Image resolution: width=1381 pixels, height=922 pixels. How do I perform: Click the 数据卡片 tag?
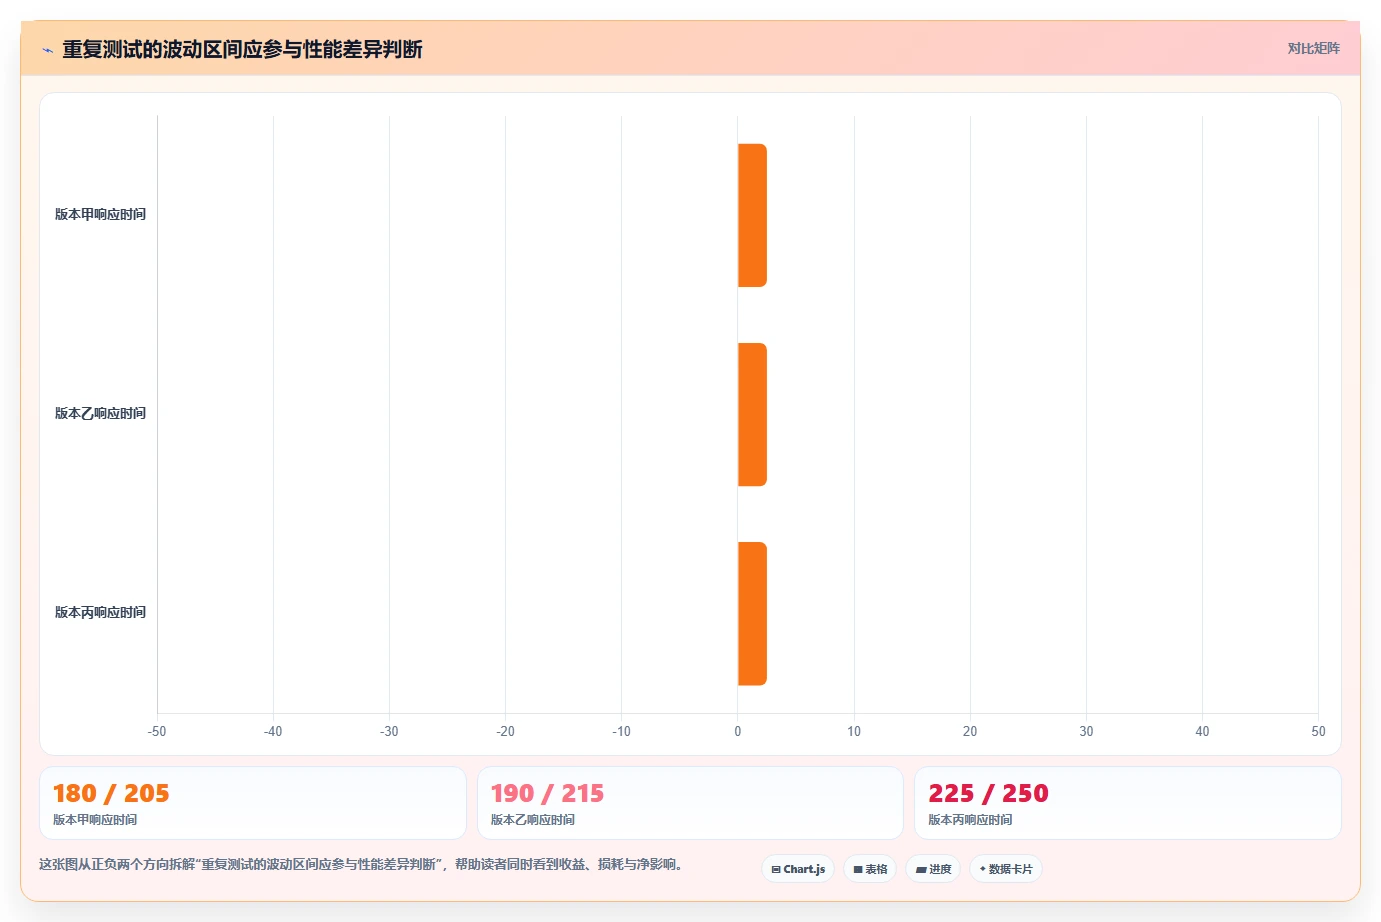coord(1006,869)
